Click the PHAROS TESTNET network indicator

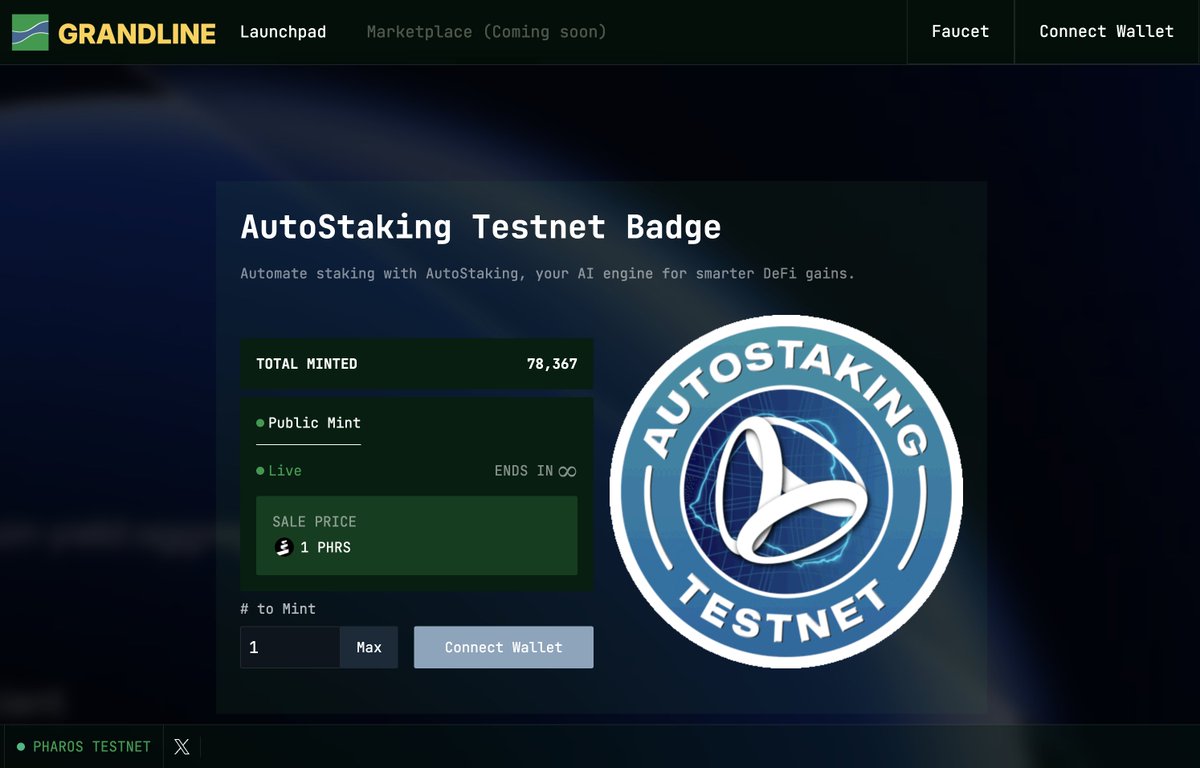84,746
